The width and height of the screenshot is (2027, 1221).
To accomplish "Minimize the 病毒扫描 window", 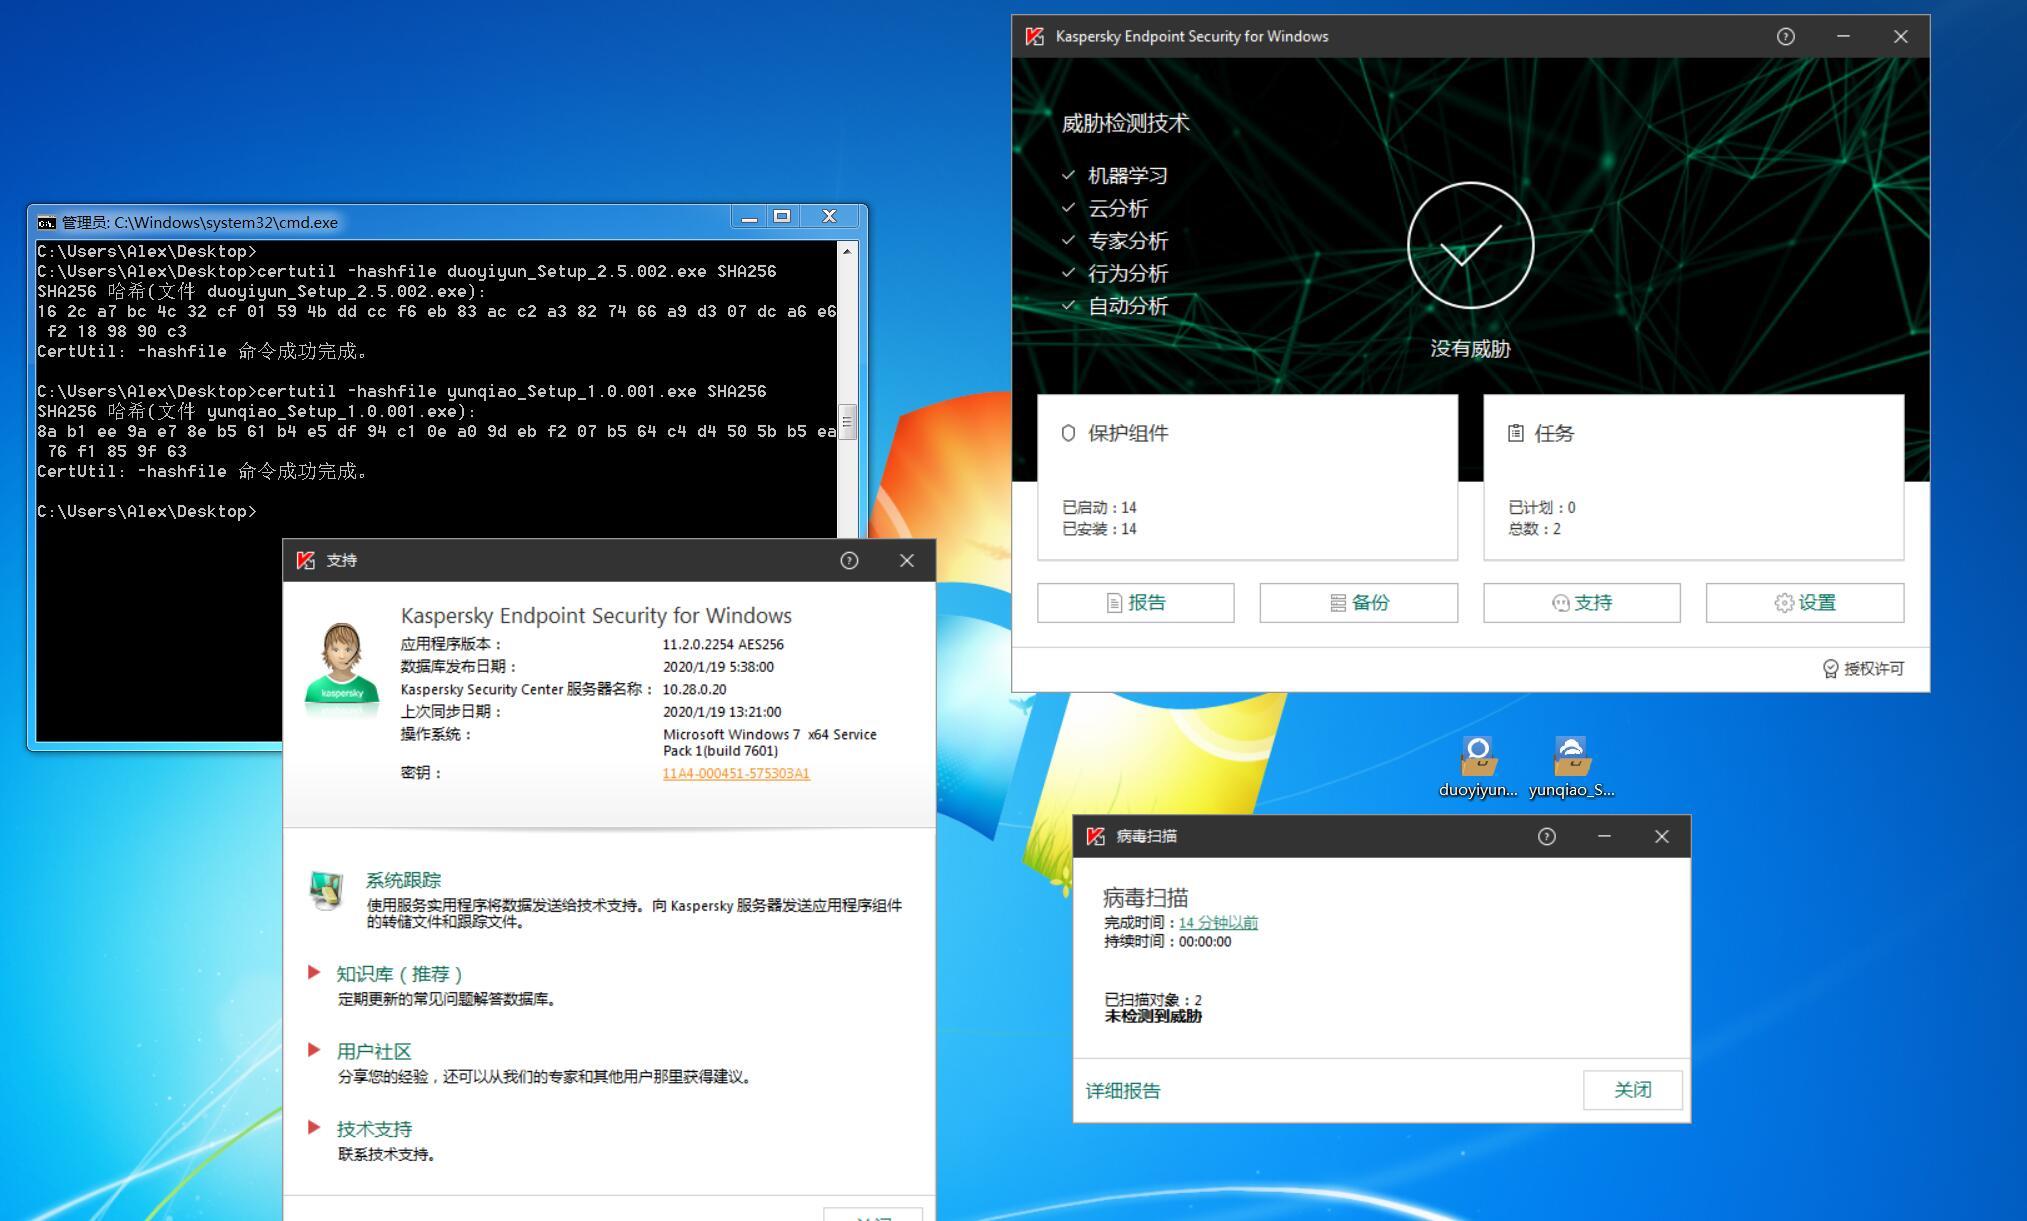I will coord(1604,837).
